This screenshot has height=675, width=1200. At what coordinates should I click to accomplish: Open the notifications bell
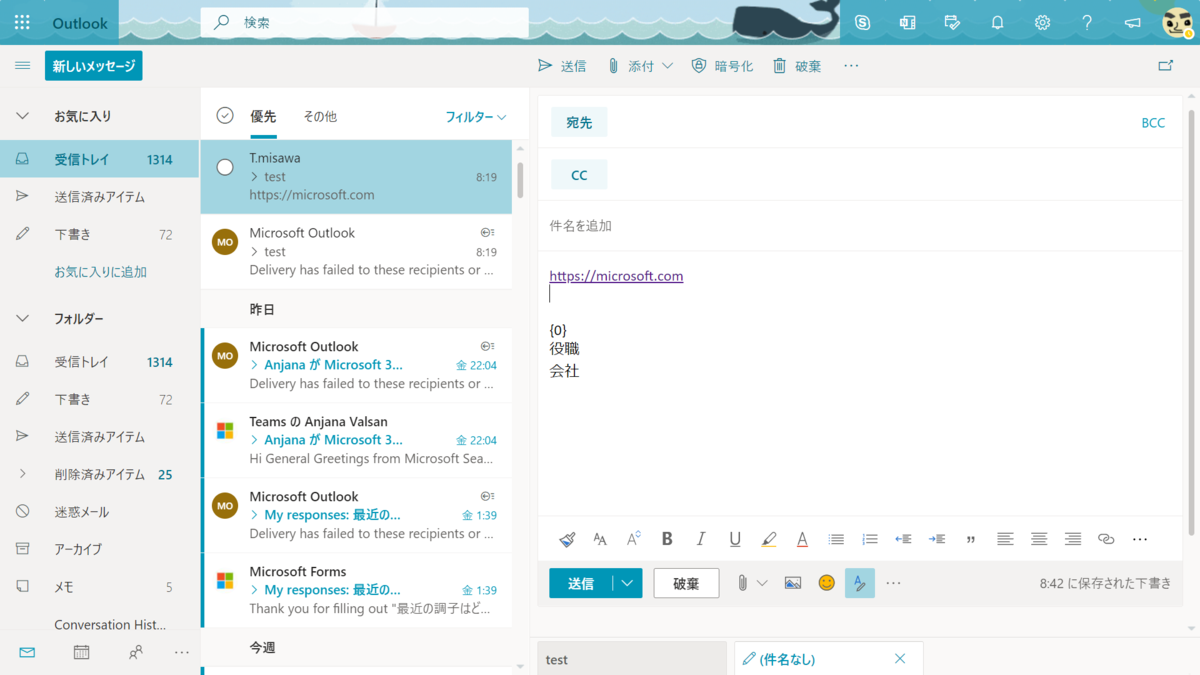[997, 22]
